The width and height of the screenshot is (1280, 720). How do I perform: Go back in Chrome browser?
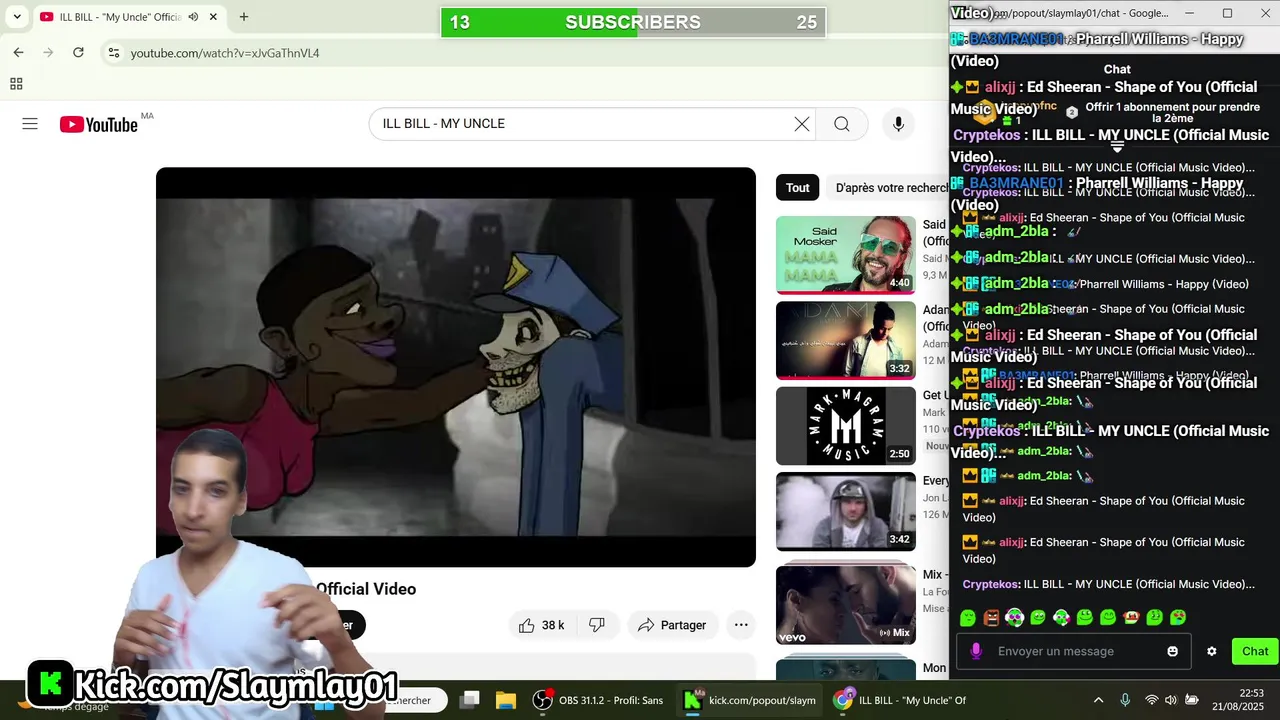click(18, 53)
